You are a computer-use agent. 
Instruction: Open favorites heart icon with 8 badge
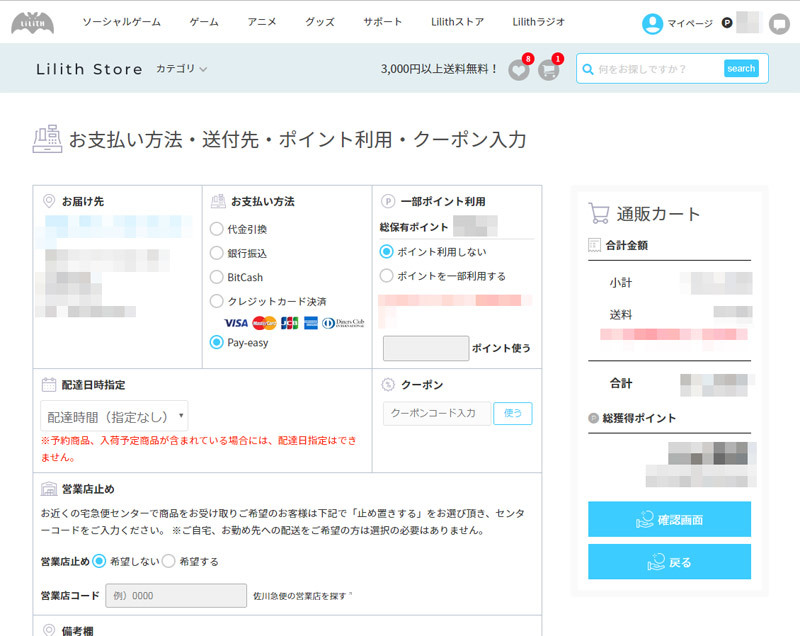pos(519,70)
